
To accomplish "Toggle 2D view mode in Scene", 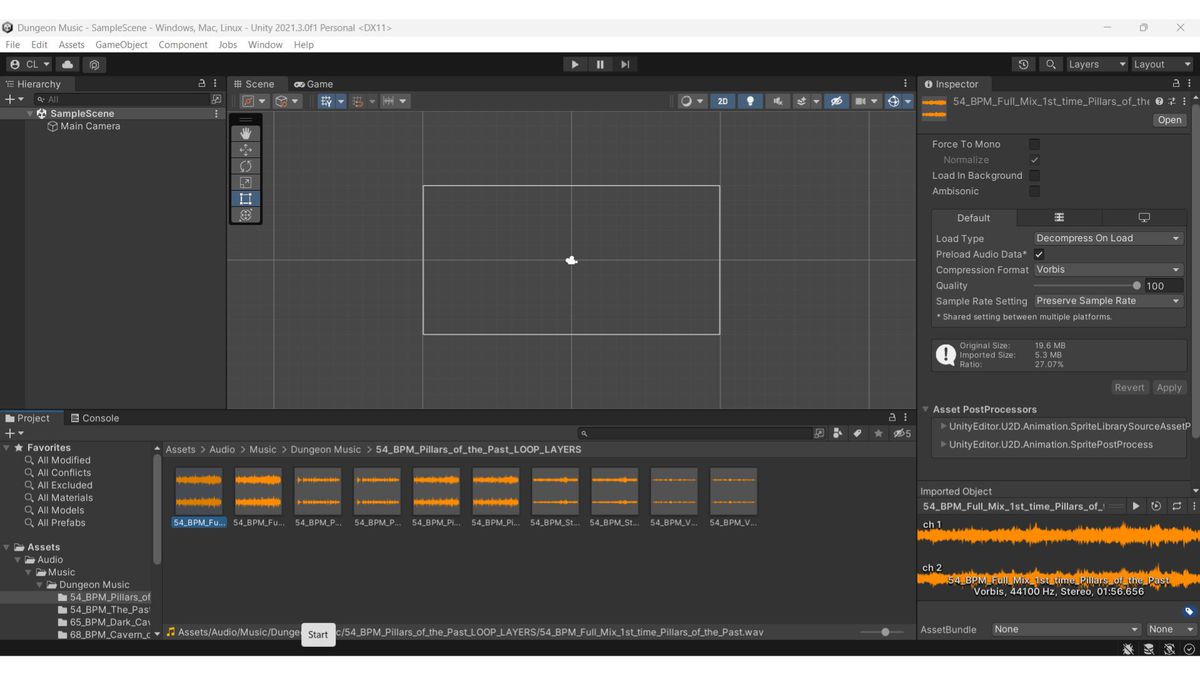I will (x=722, y=101).
